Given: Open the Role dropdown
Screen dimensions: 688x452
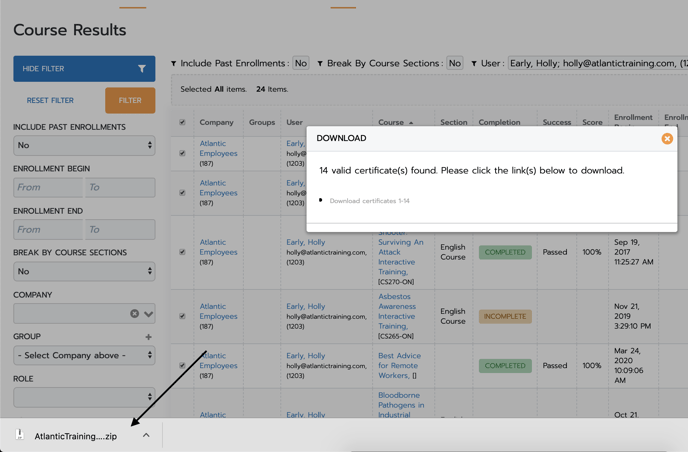Looking at the screenshot, I should tap(84, 397).
